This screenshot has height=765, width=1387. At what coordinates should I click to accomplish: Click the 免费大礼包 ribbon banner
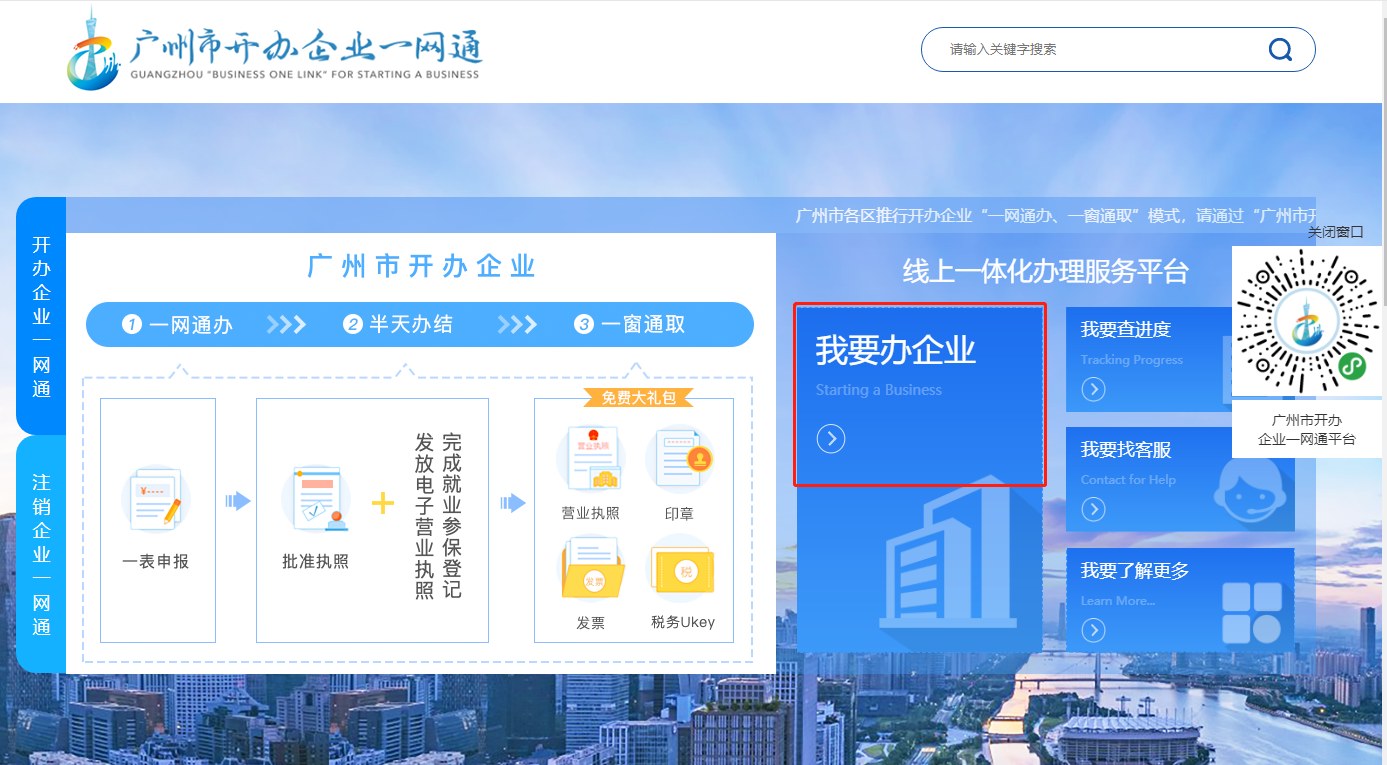coord(638,398)
